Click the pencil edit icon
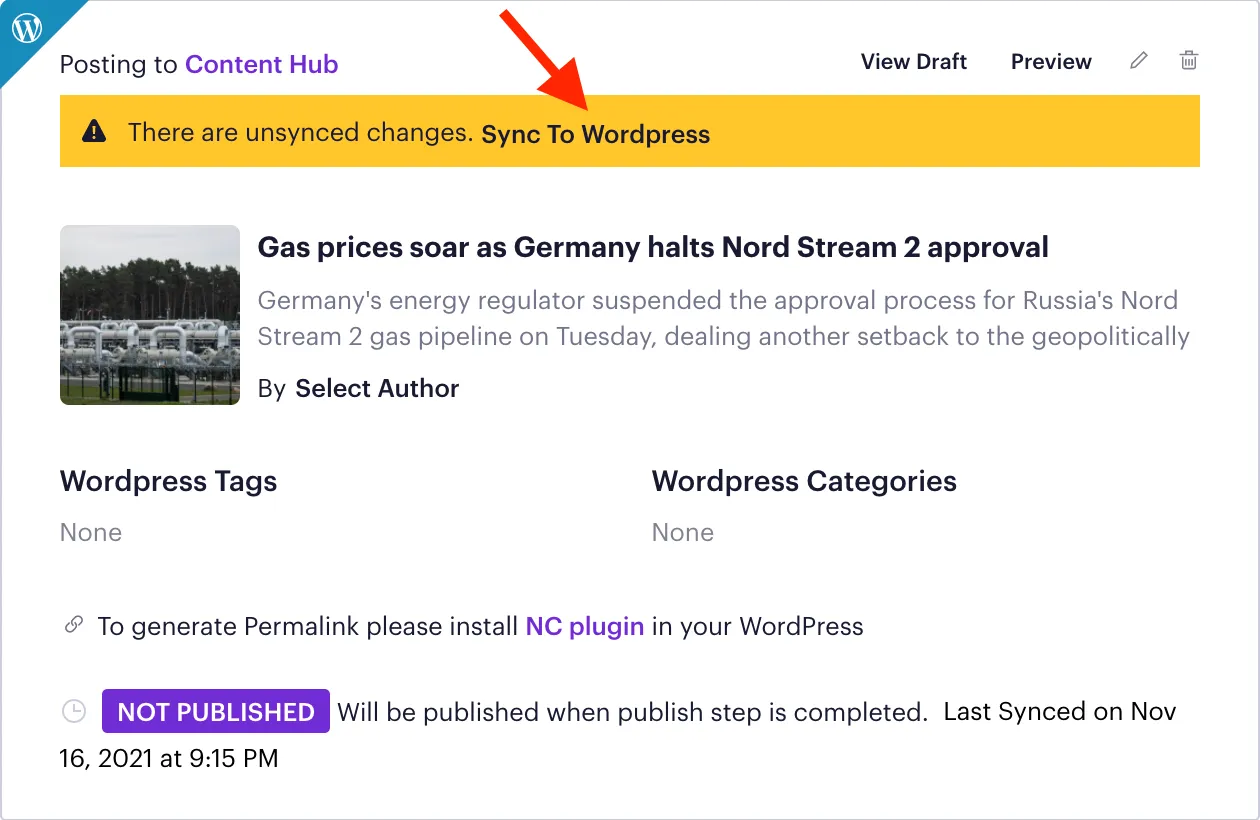 click(1138, 61)
